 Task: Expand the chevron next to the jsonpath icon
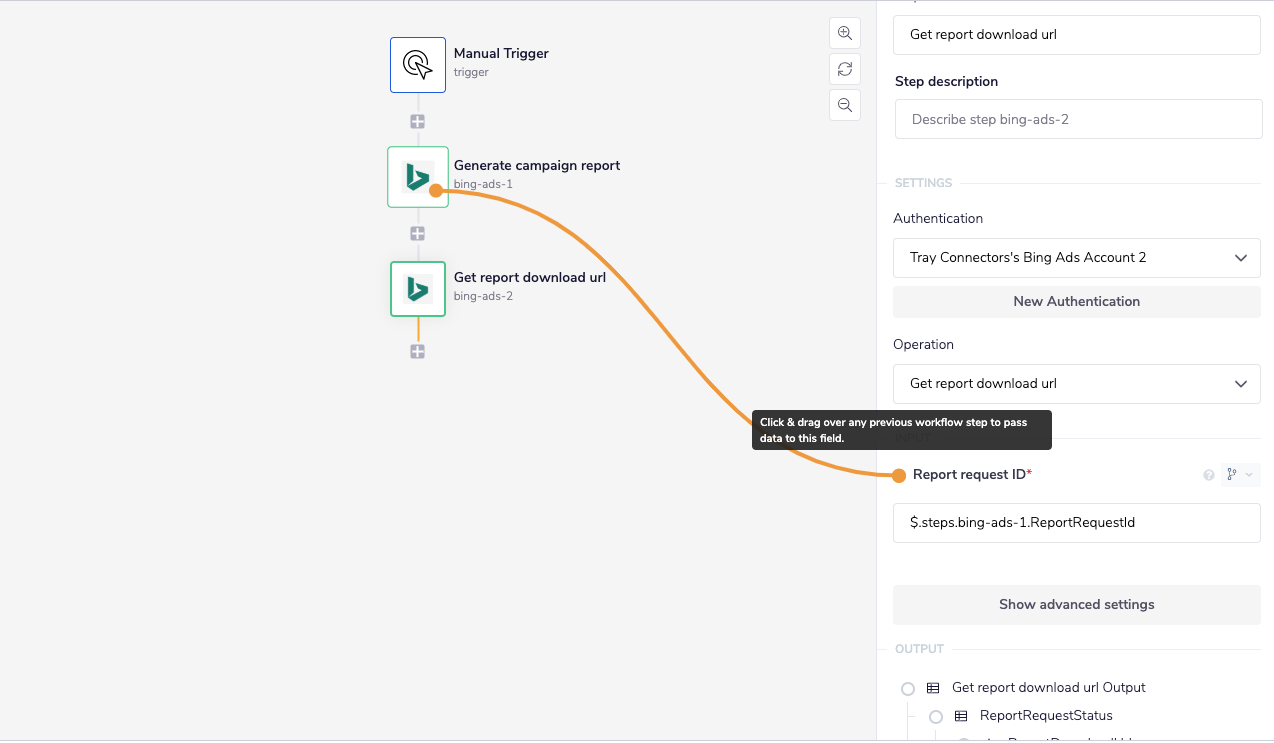click(x=1249, y=474)
